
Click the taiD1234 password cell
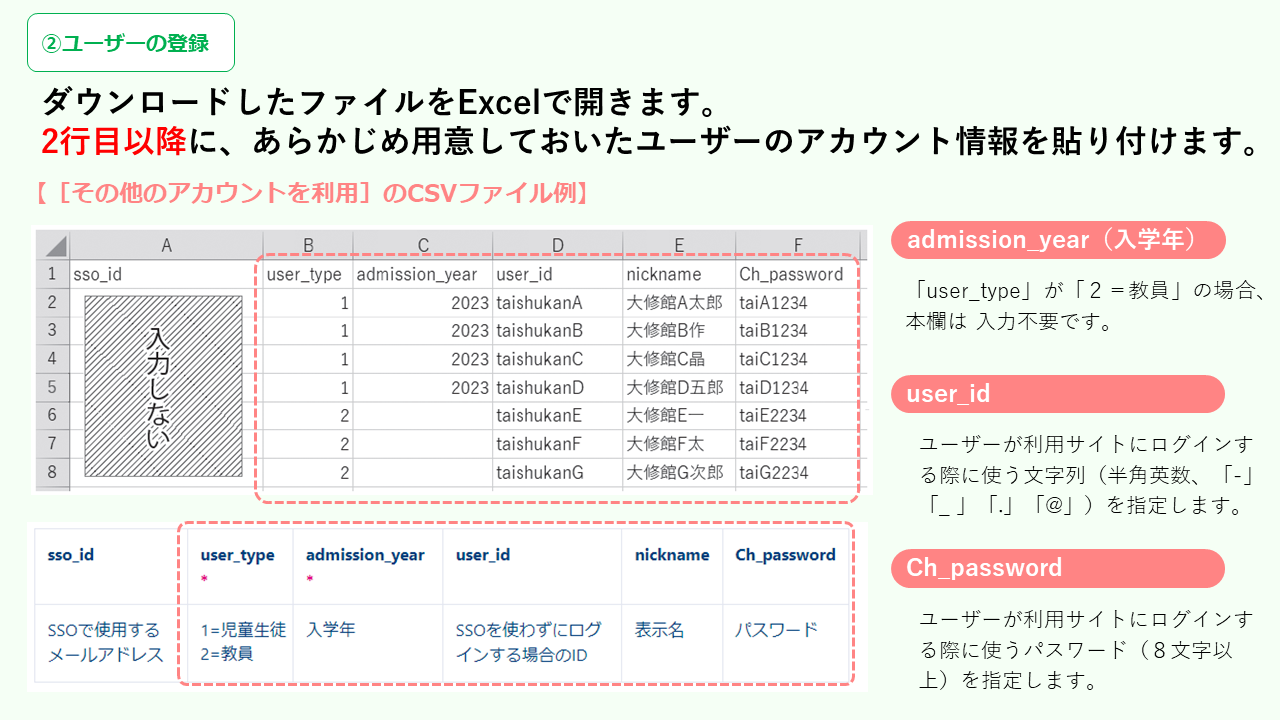(797, 387)
